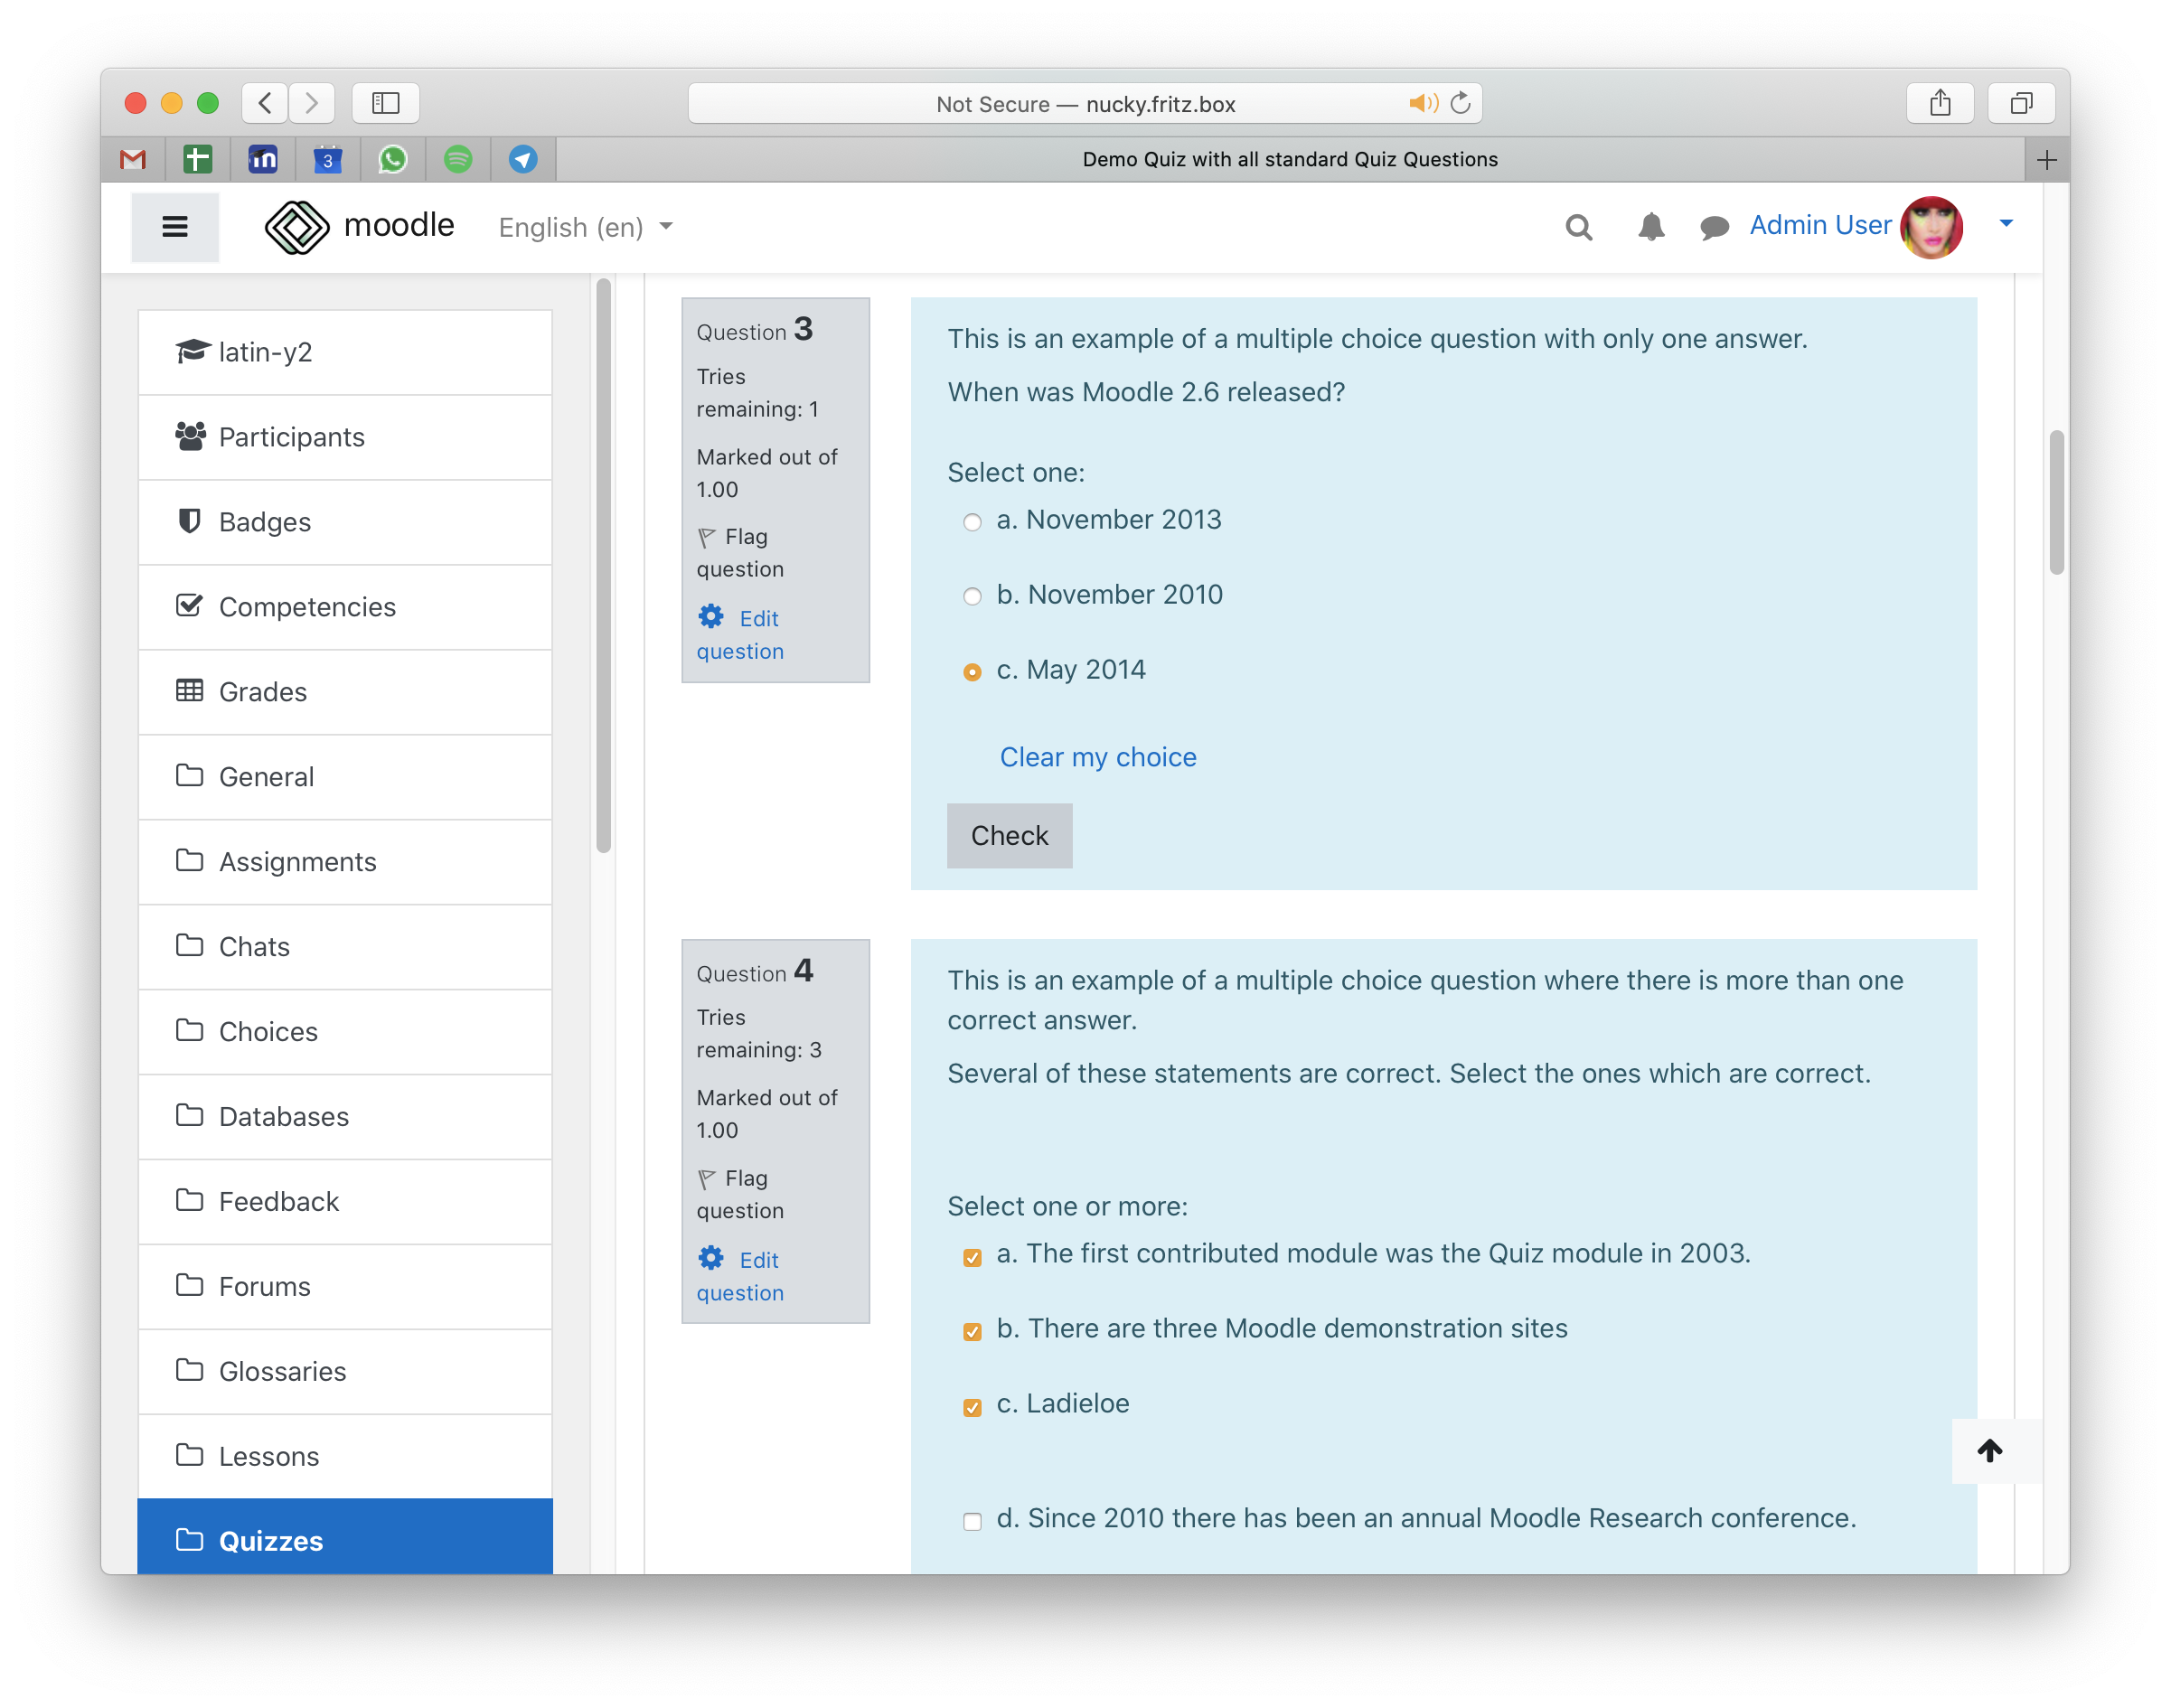Toggle Safari sidebar button
The image size is (2171, 1708).
(x=386, y=103)
